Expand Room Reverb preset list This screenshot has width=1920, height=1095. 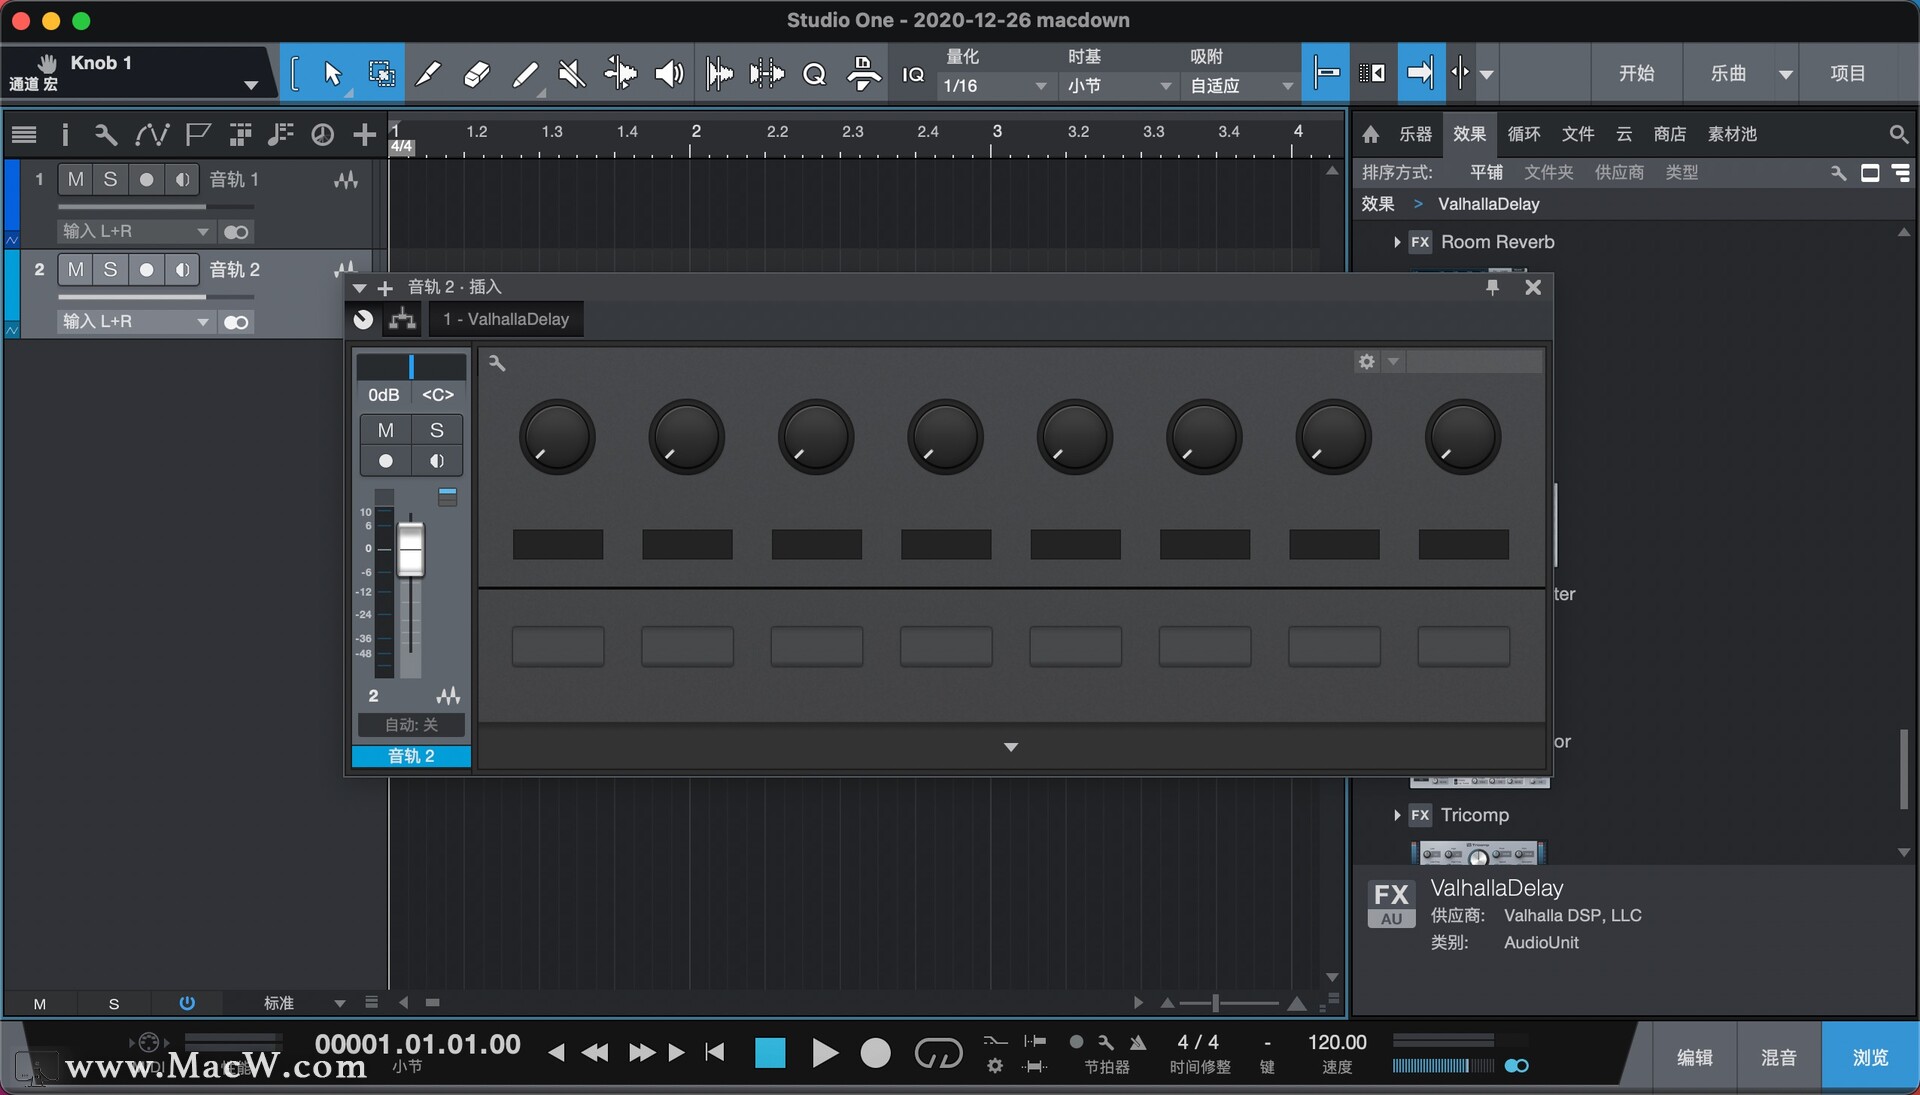1397,242
